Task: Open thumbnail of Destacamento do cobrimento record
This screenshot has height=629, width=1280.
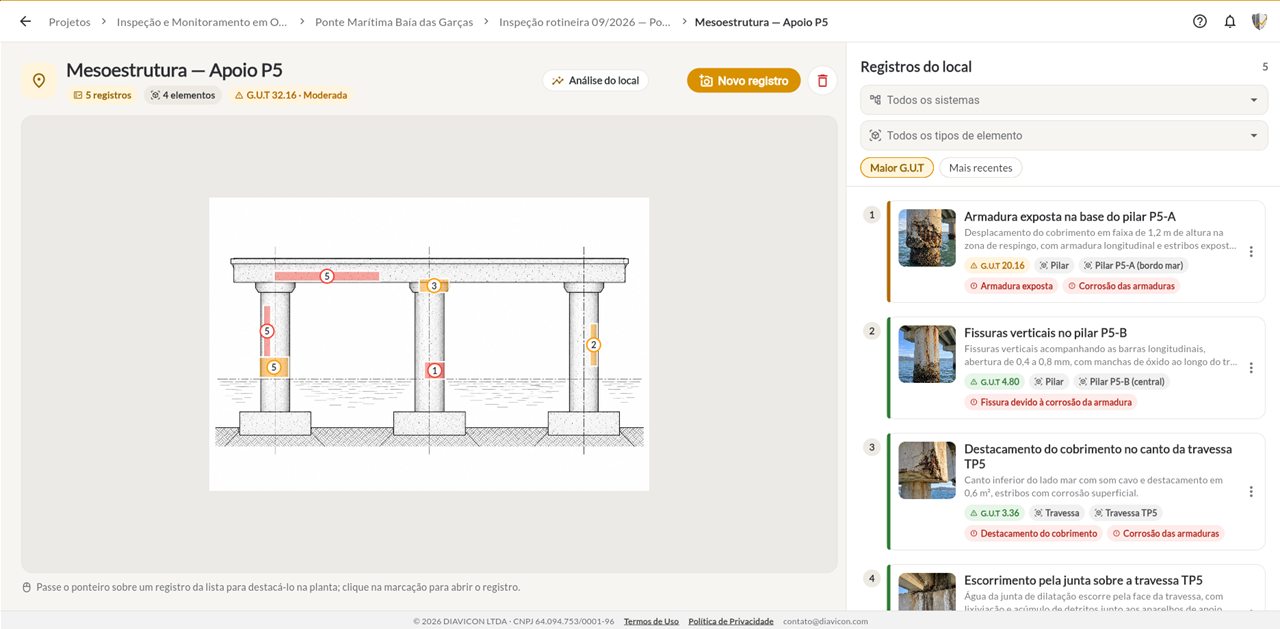Action: tap(927, 470)
